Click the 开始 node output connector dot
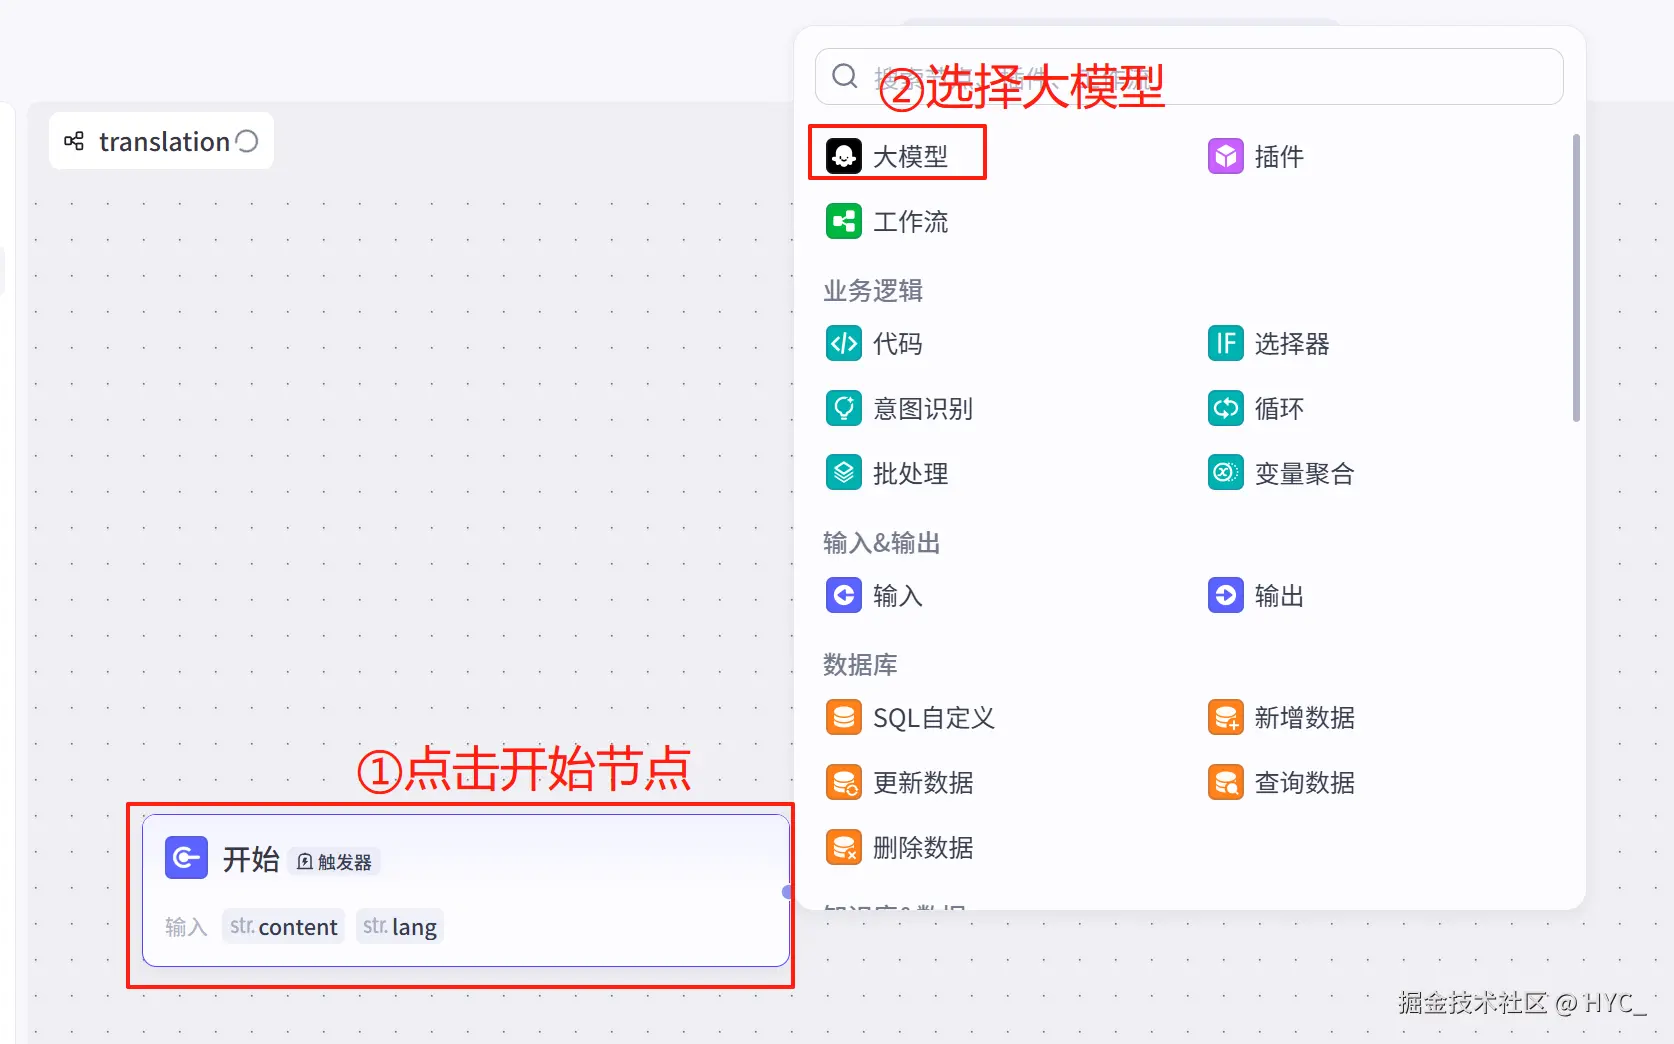This screenshot has height=1044, width=1674. 788,892
